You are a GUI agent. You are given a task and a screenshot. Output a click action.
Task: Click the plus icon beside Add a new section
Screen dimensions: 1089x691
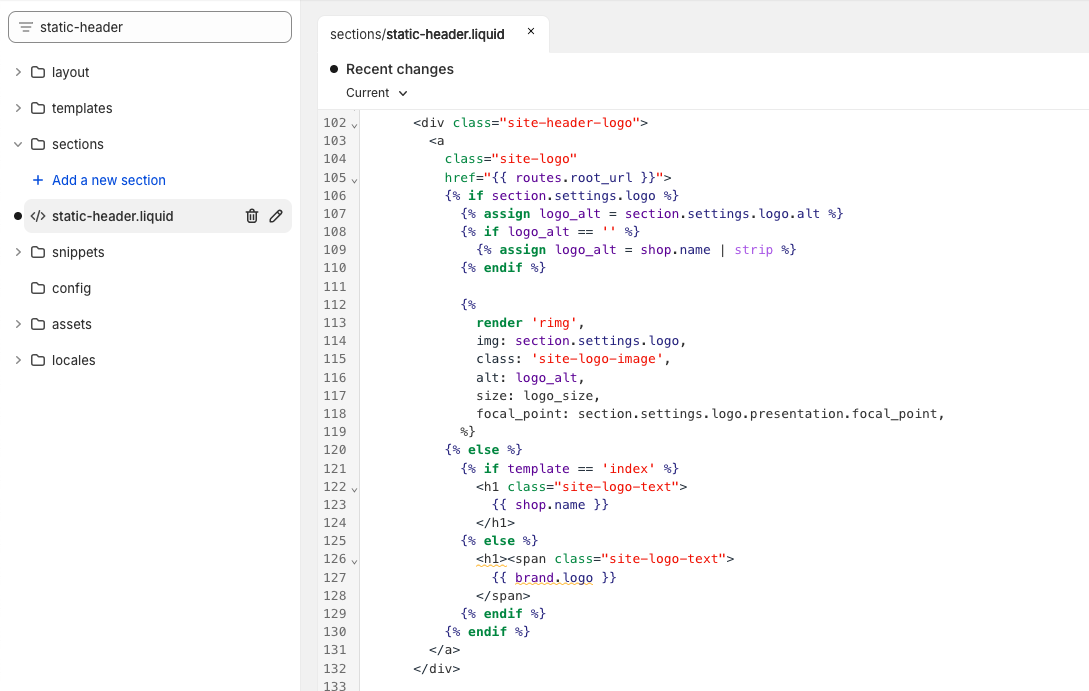(x=38, y=180)
